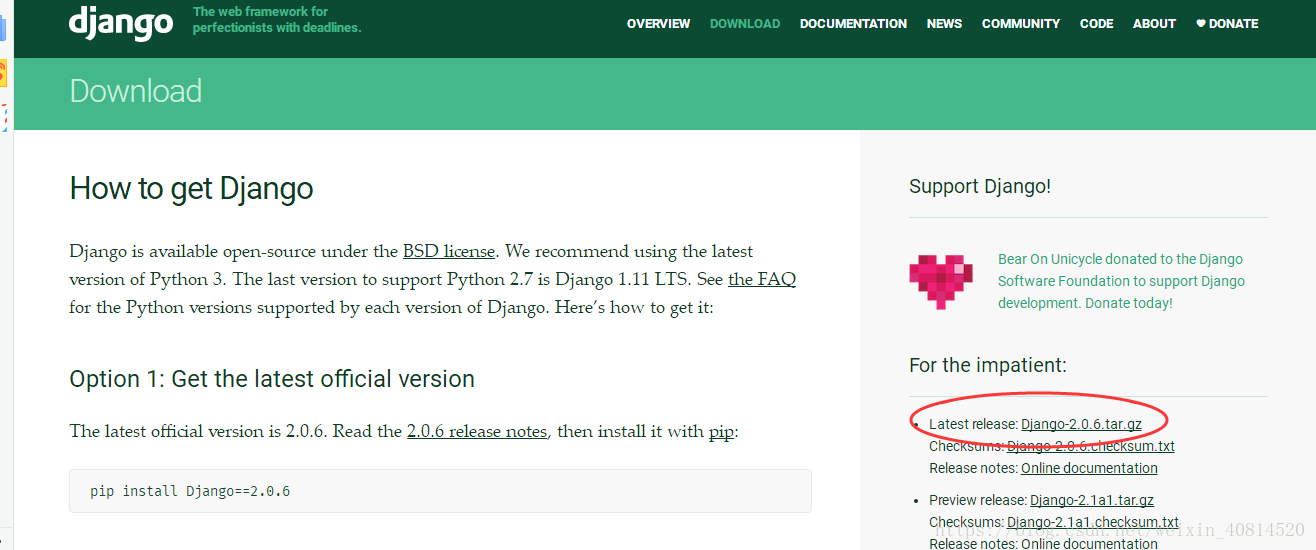1316x550 pixels.
Task: Click the Support Django! heading
Action: [x=980, y=186]
